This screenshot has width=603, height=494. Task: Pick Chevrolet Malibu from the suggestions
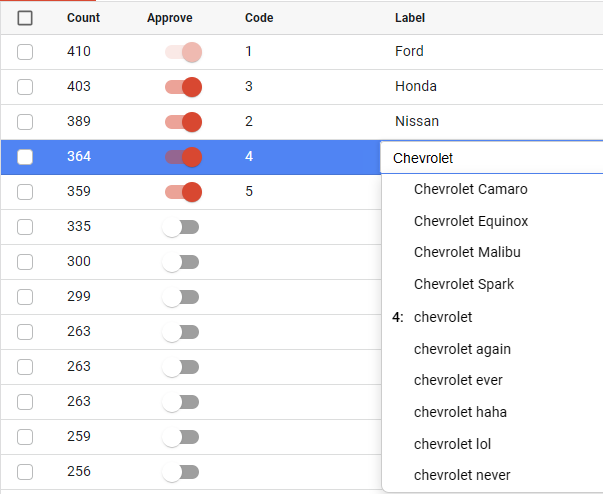[467, 252]
